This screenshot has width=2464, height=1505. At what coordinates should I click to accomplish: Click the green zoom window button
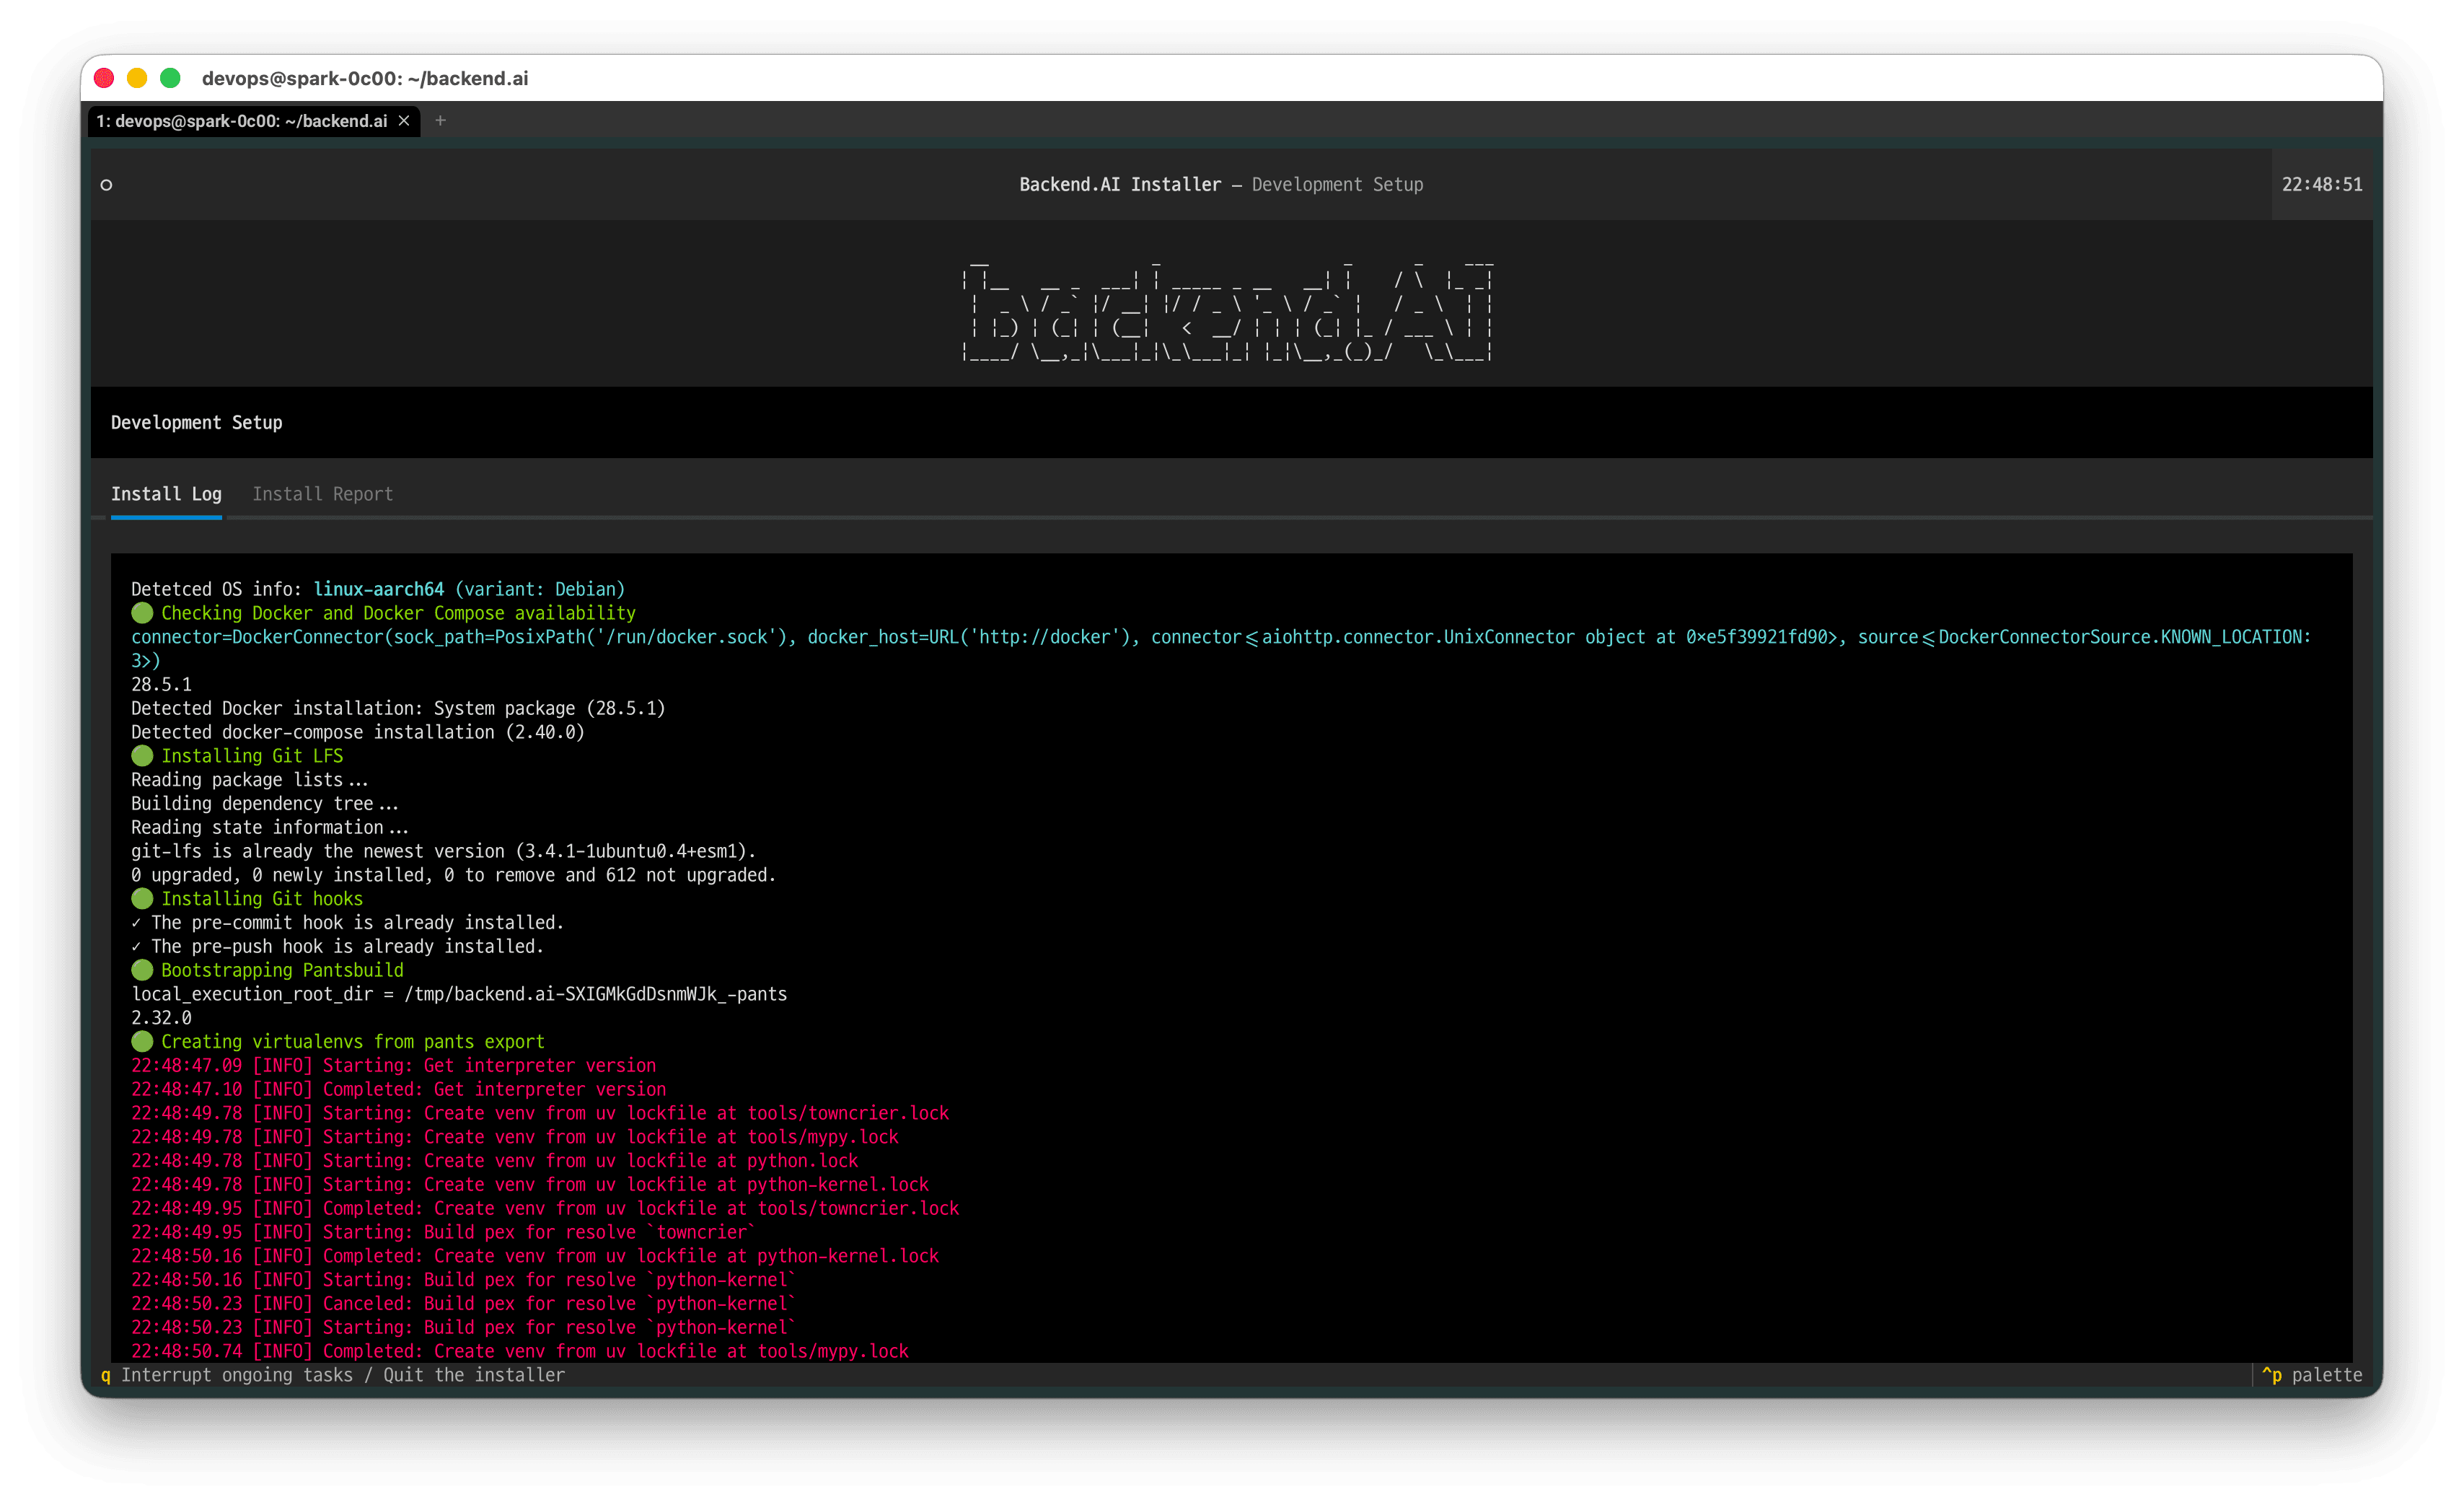tap(170, 78)
